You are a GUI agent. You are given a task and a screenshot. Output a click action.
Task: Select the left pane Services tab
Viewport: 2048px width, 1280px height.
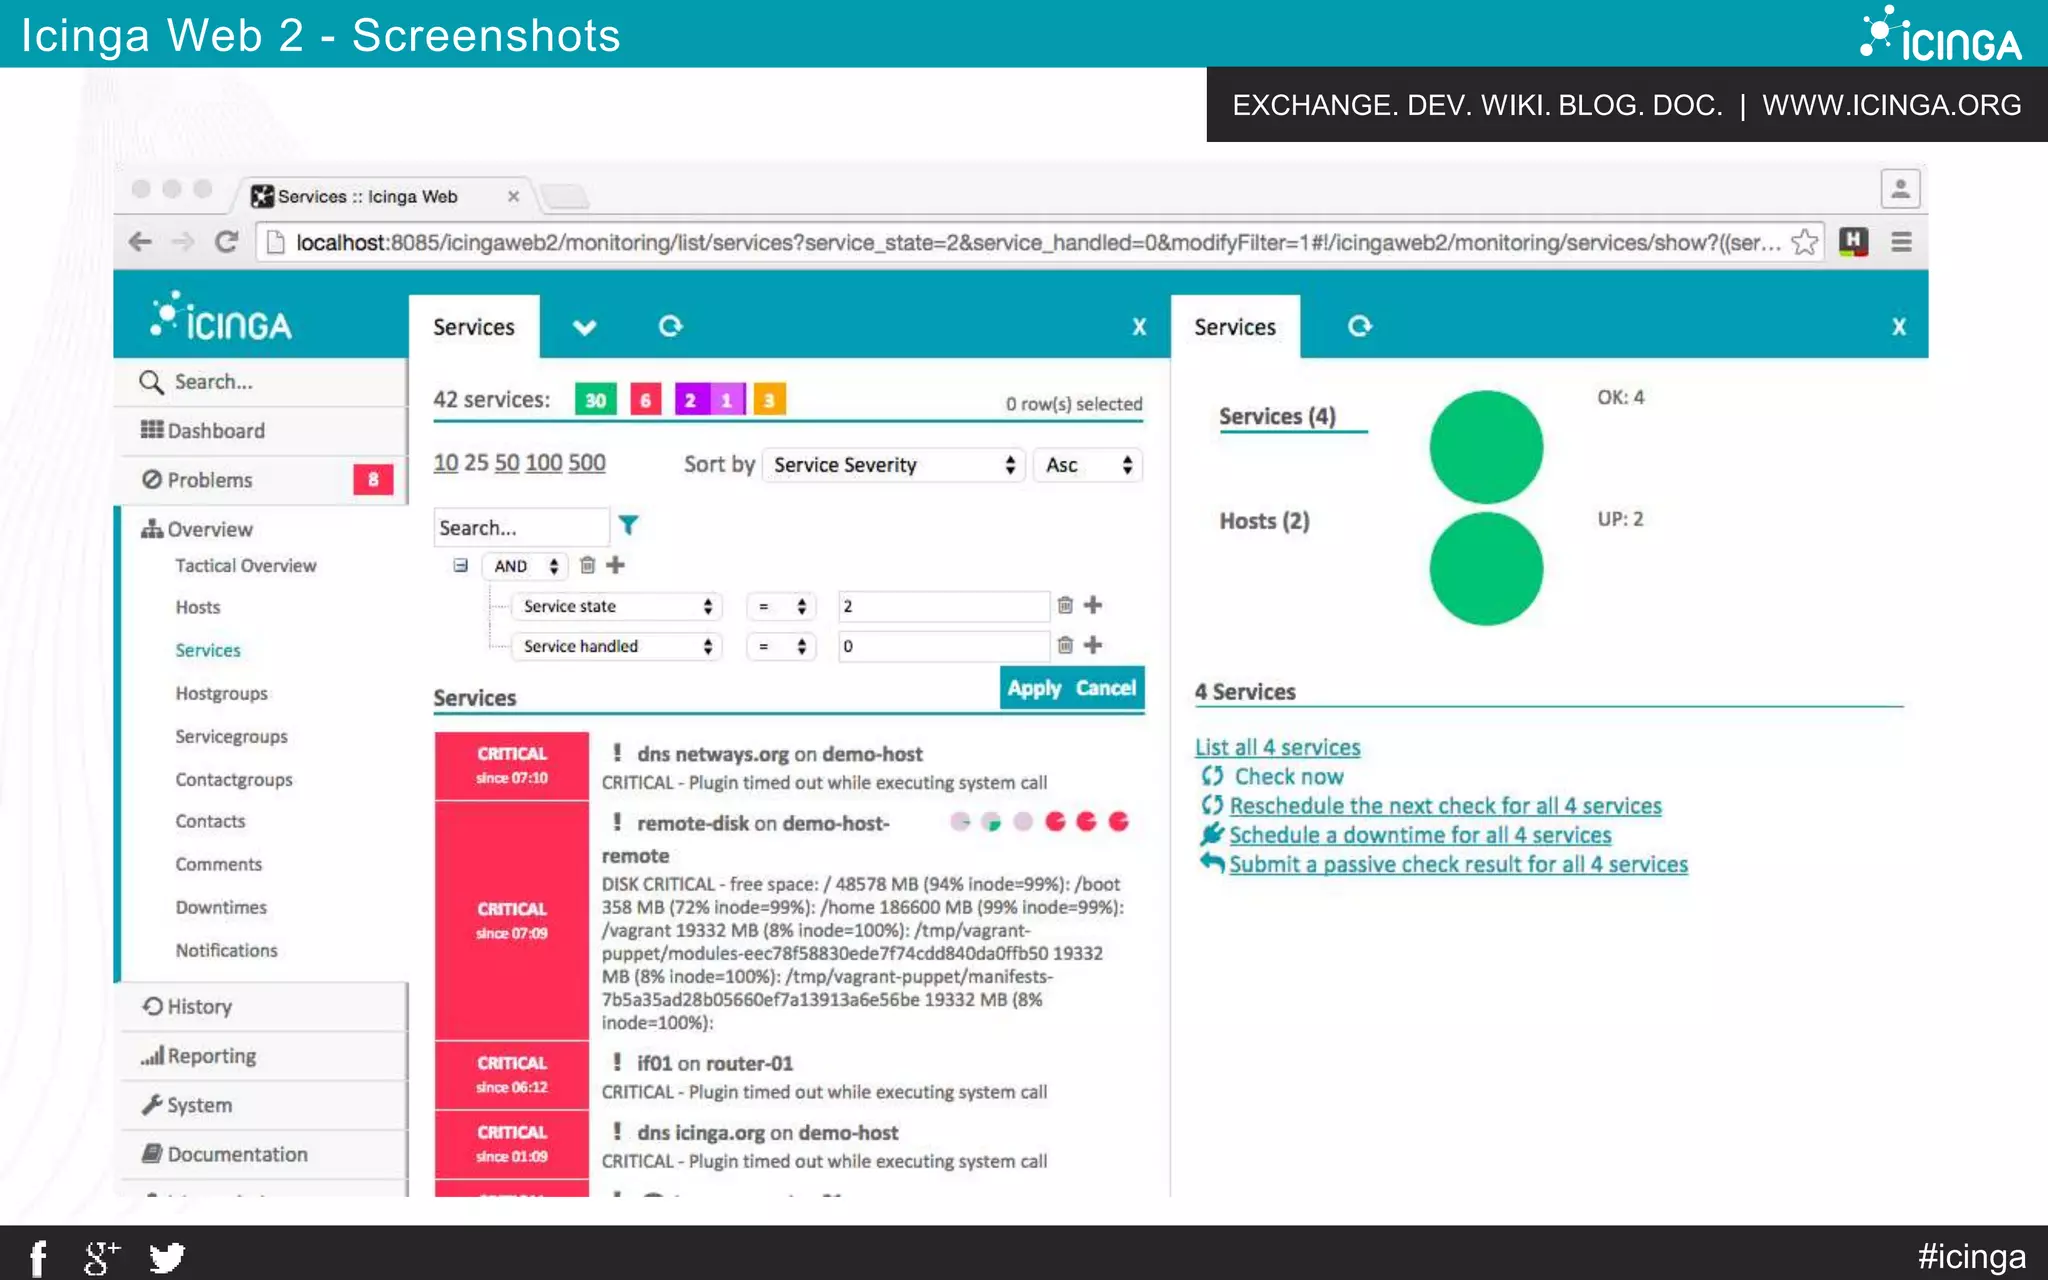point(474,327)
